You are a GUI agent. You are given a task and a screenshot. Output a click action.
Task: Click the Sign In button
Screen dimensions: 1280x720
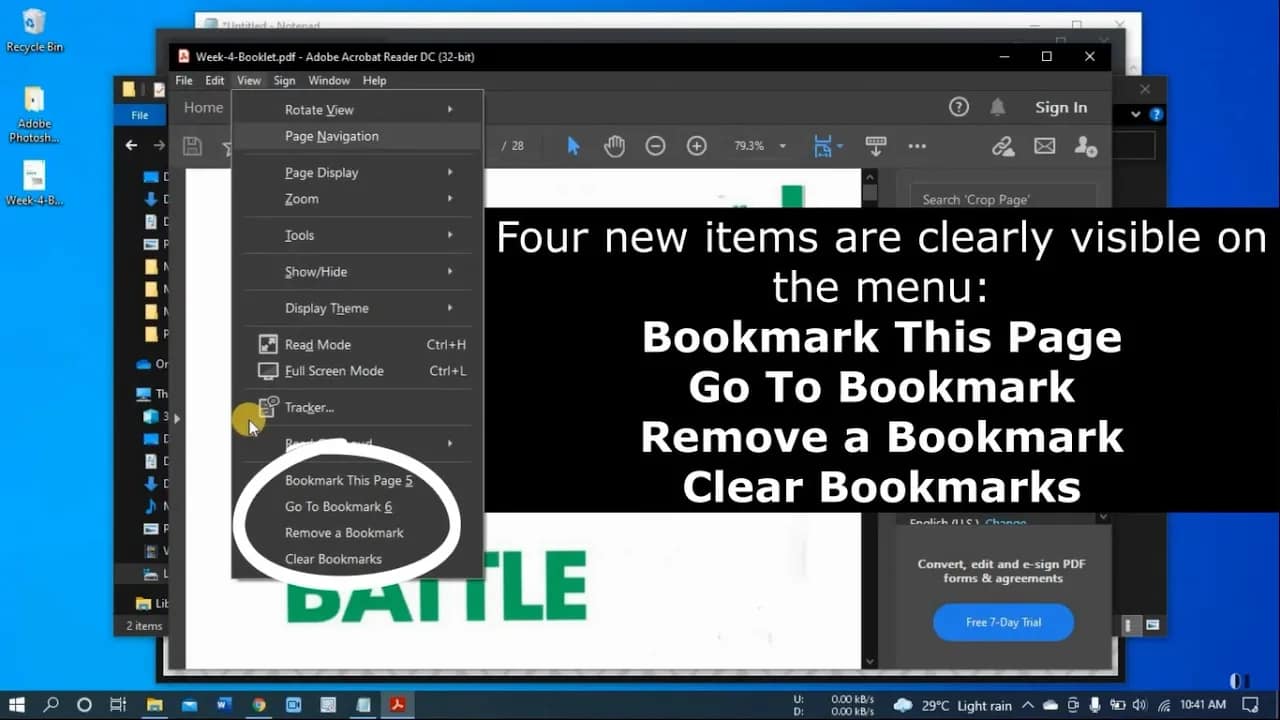(1060, 107)
